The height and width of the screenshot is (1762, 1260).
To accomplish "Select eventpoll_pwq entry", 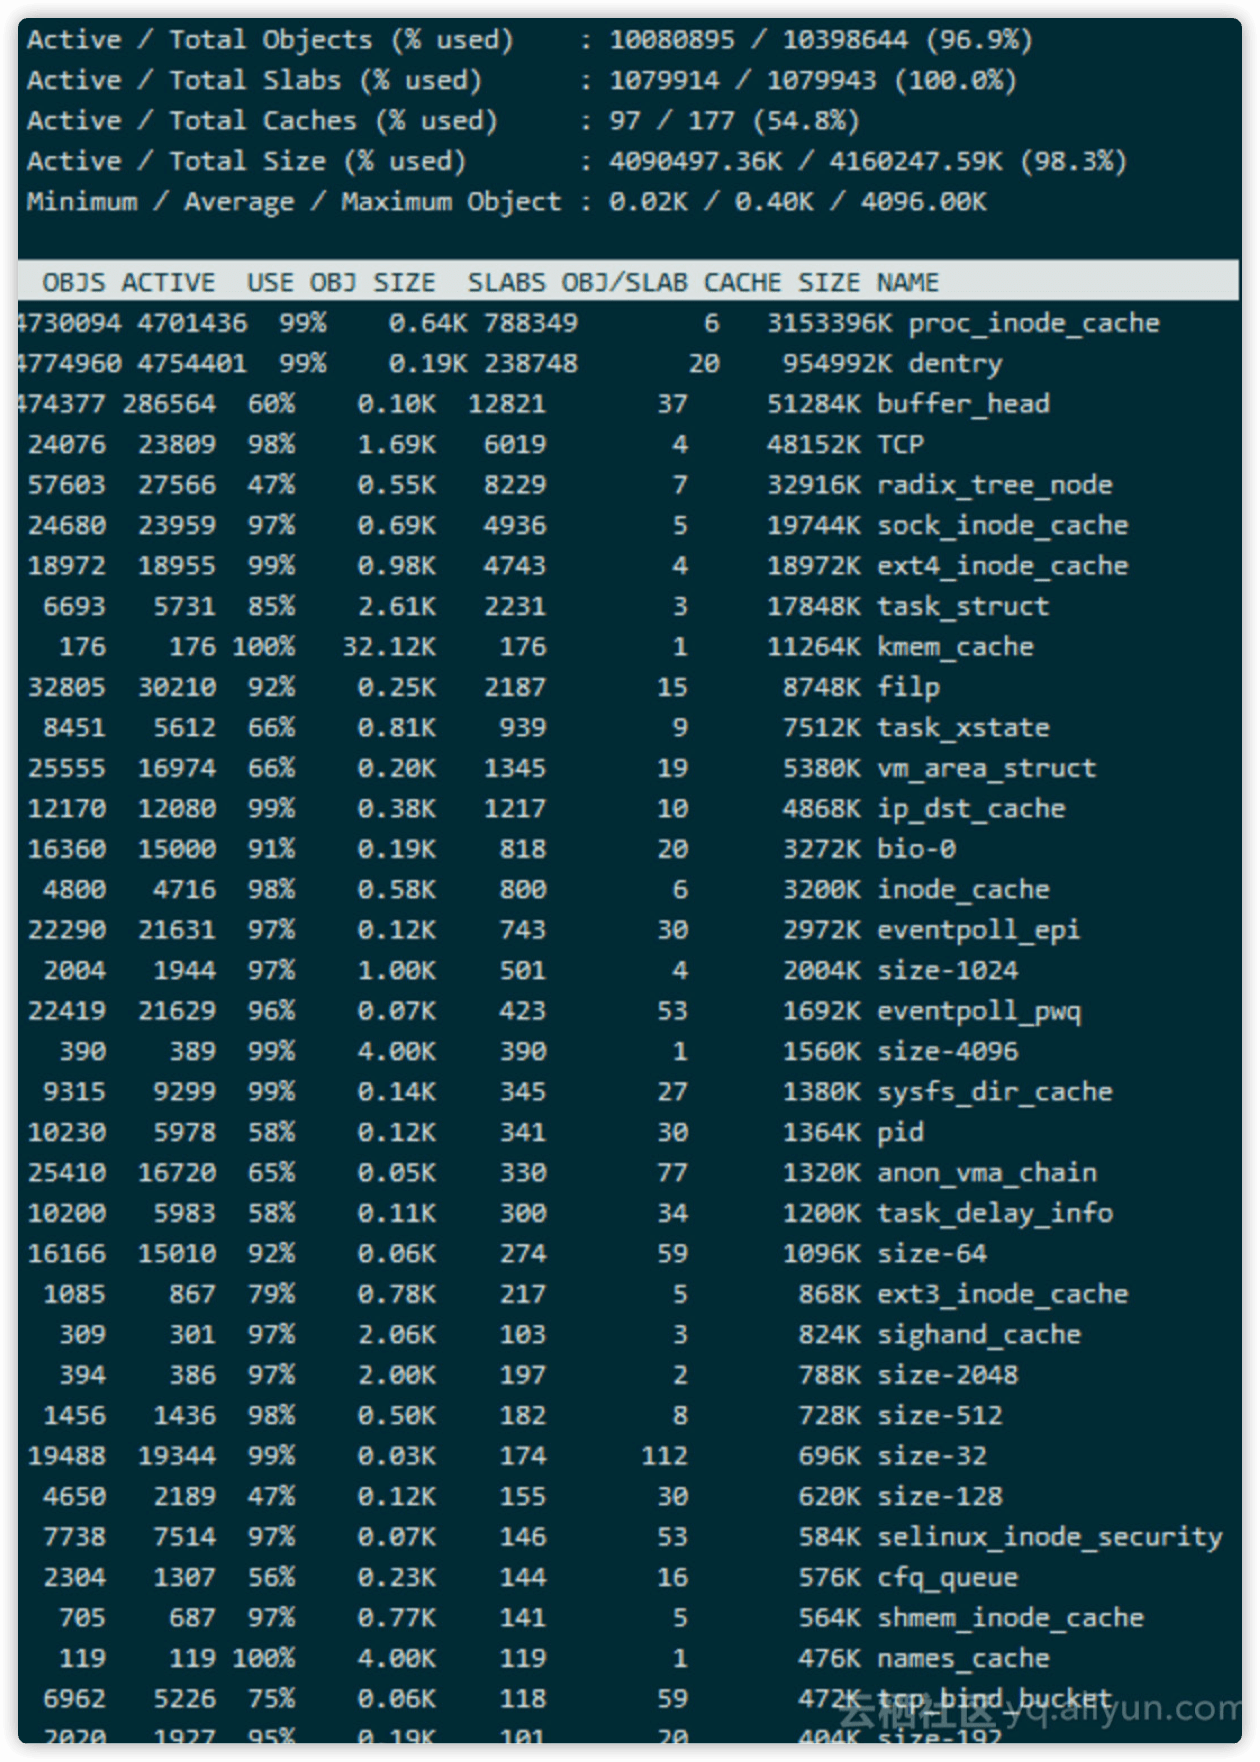I will [978, 1012].
